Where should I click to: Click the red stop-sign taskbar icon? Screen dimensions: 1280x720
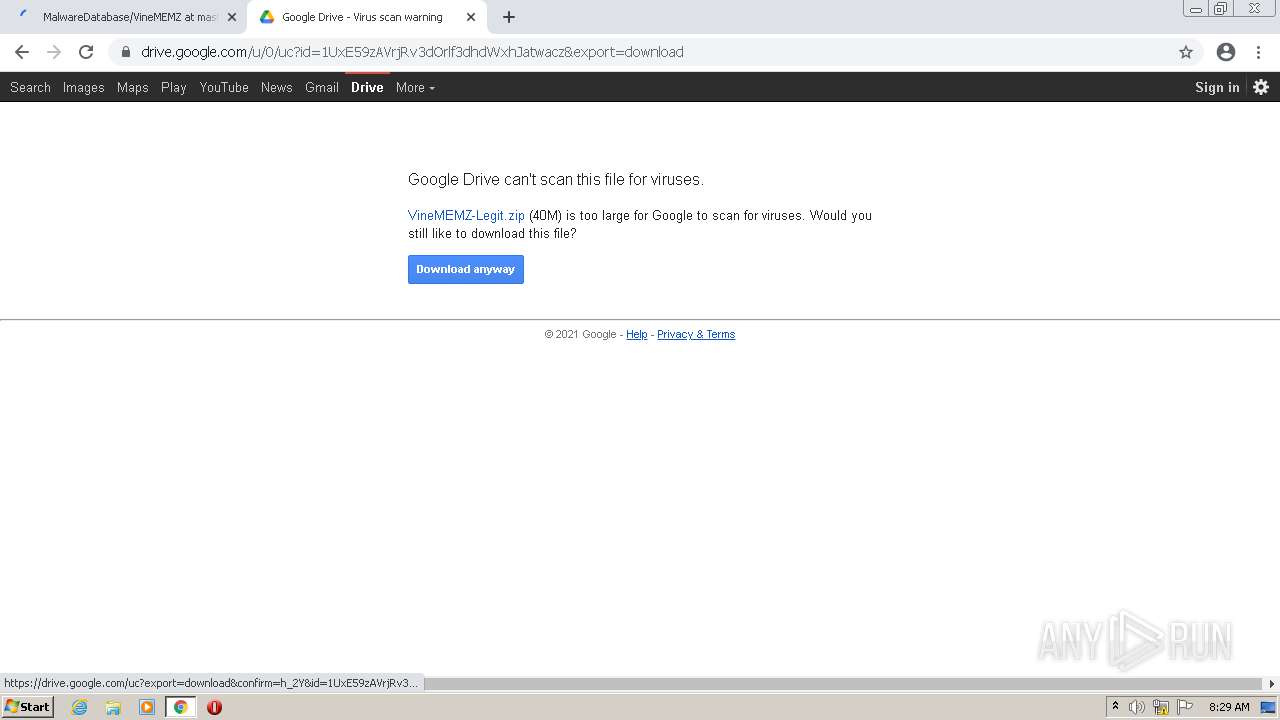coord(214,707)
